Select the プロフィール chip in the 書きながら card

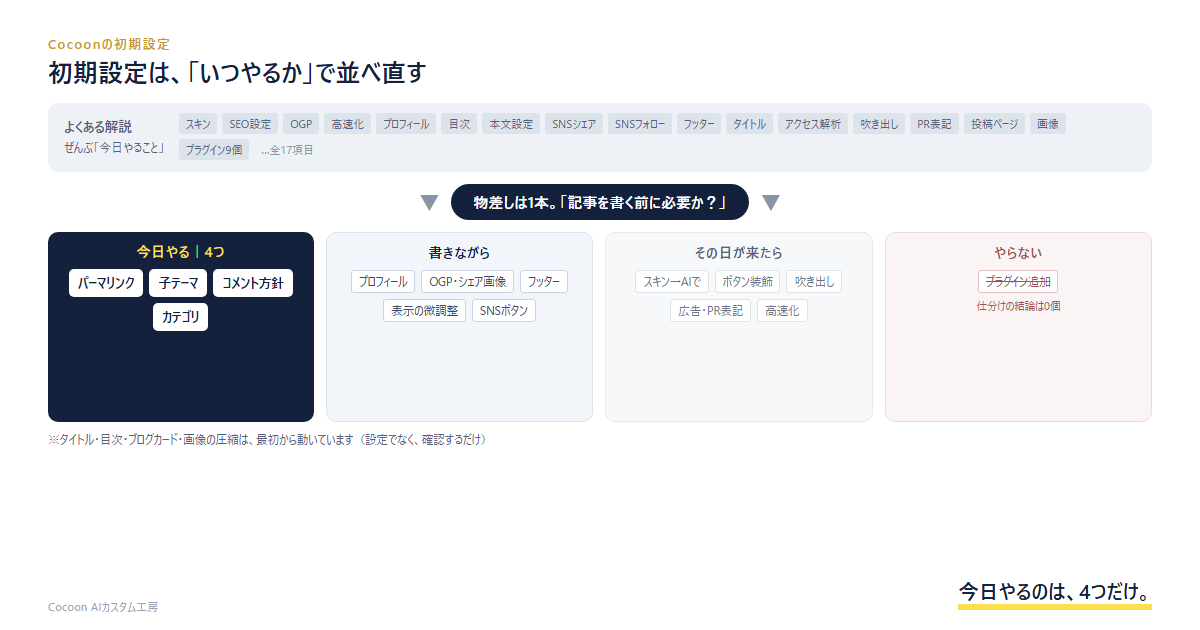[383, 282]
